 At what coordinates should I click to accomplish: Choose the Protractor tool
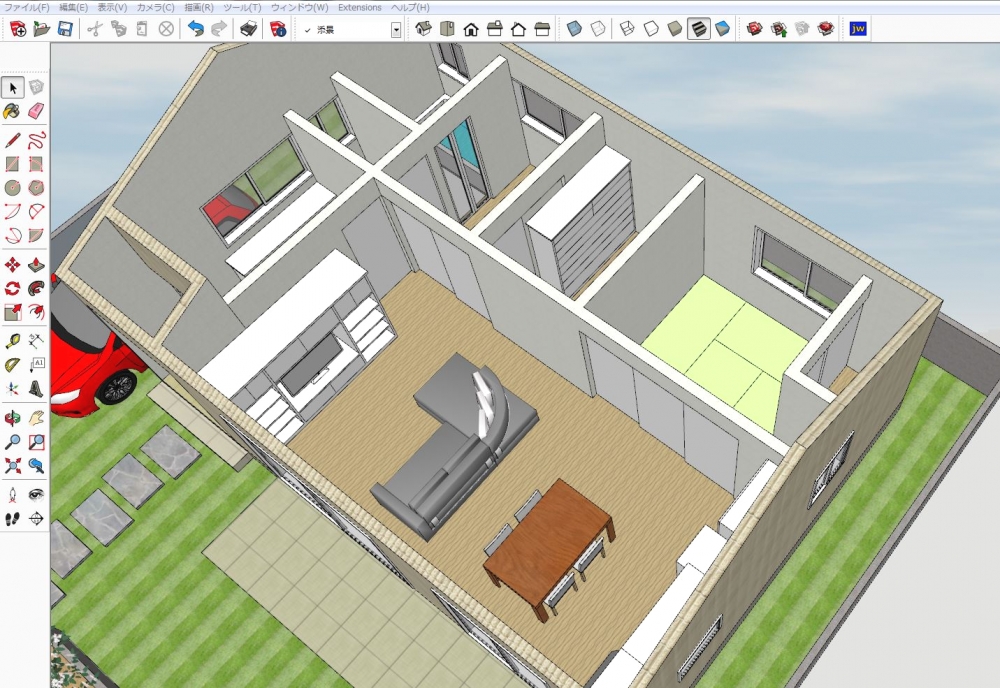tap(13, 365)
